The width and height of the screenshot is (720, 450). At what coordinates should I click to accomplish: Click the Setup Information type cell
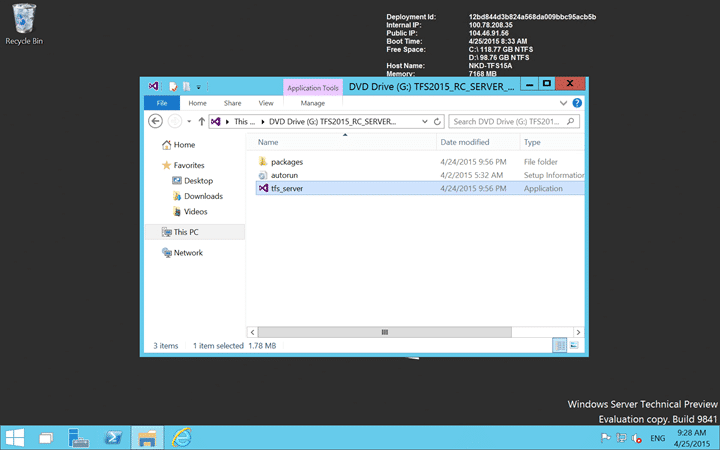tap(554, 175)
